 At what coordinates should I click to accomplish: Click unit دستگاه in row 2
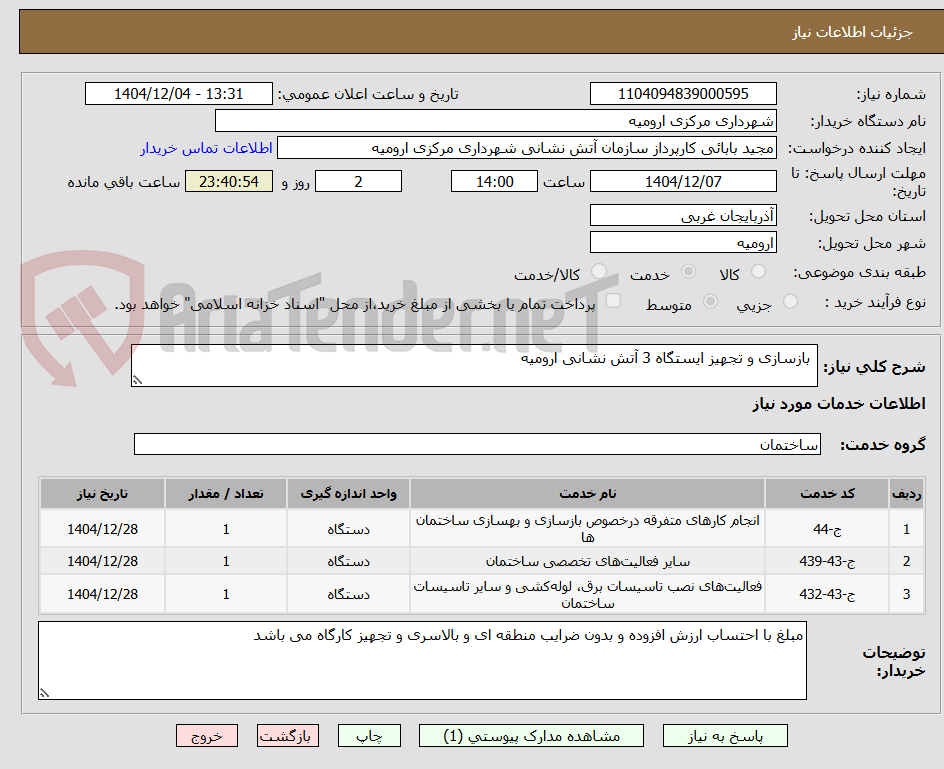pyautogui.click(x=348, y=561)
